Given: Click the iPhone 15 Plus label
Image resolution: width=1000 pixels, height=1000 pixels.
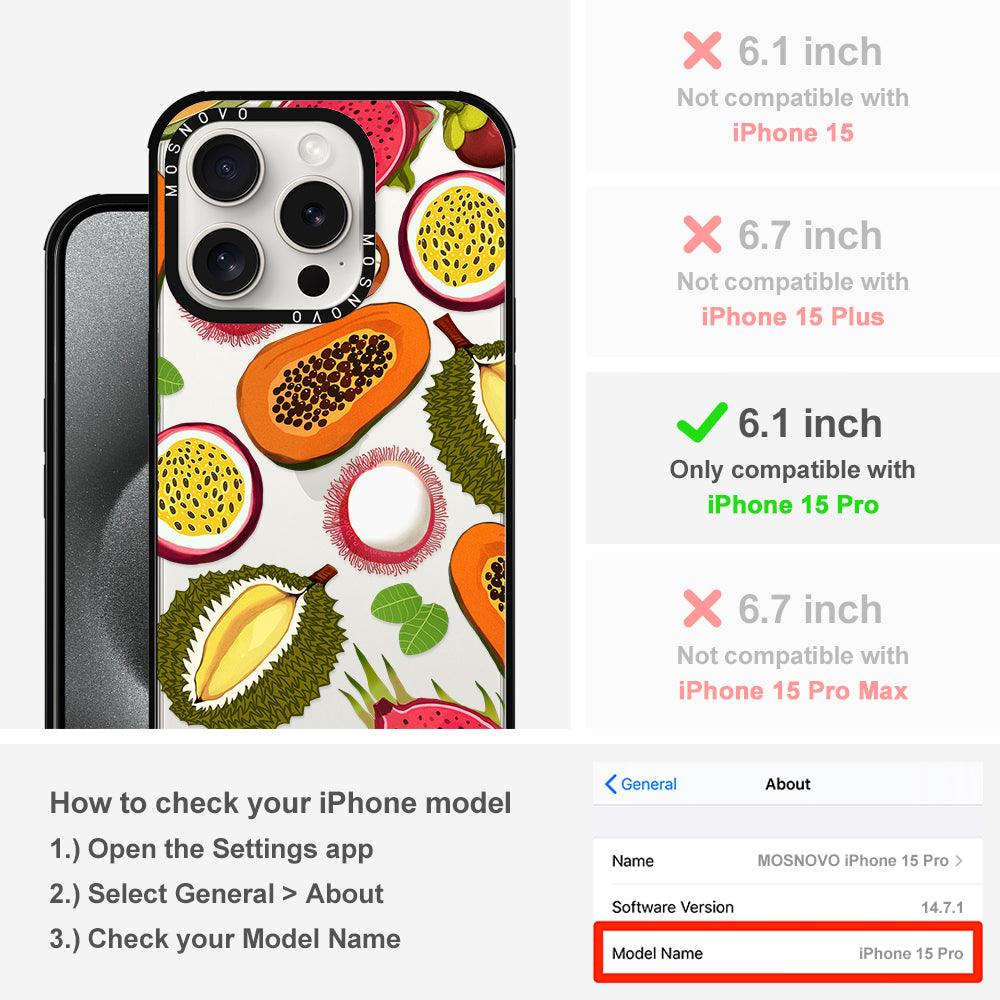Looking at the screenshot, I should tap(793, 317).
